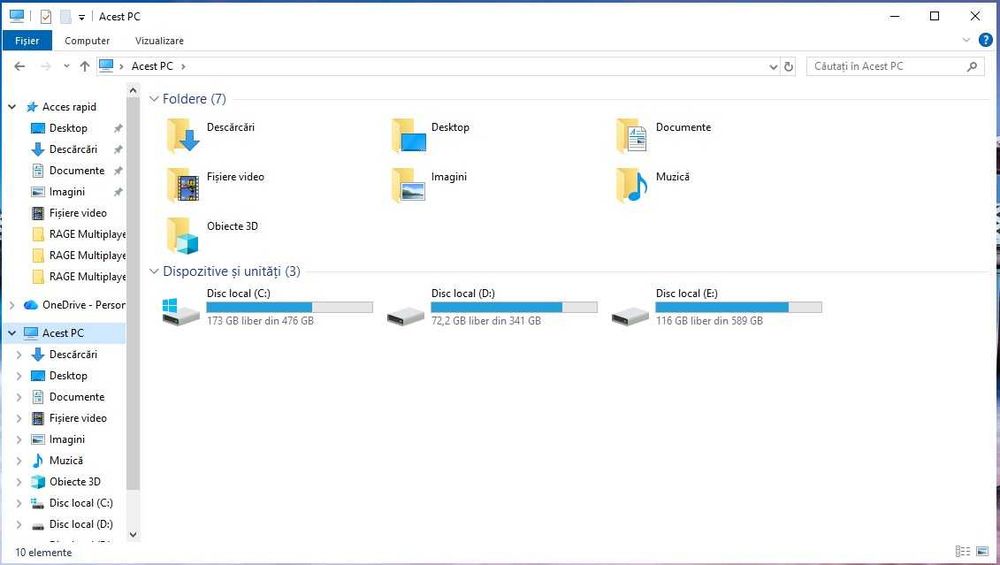Select the Disc local (E:) drive icon
The image size is (1000, 565).
(630, 316)
